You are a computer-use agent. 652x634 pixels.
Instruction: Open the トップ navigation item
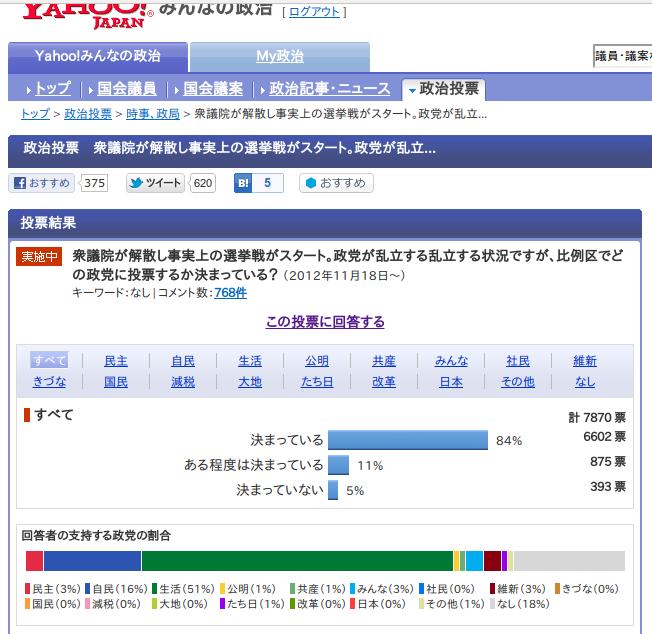pyautogui.click(x=46, y=89)
